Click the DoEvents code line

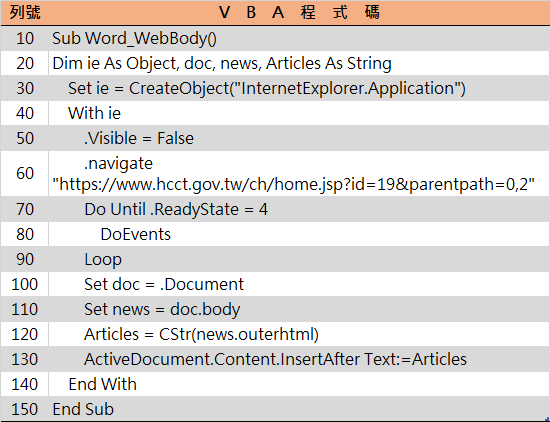point(135,234)
